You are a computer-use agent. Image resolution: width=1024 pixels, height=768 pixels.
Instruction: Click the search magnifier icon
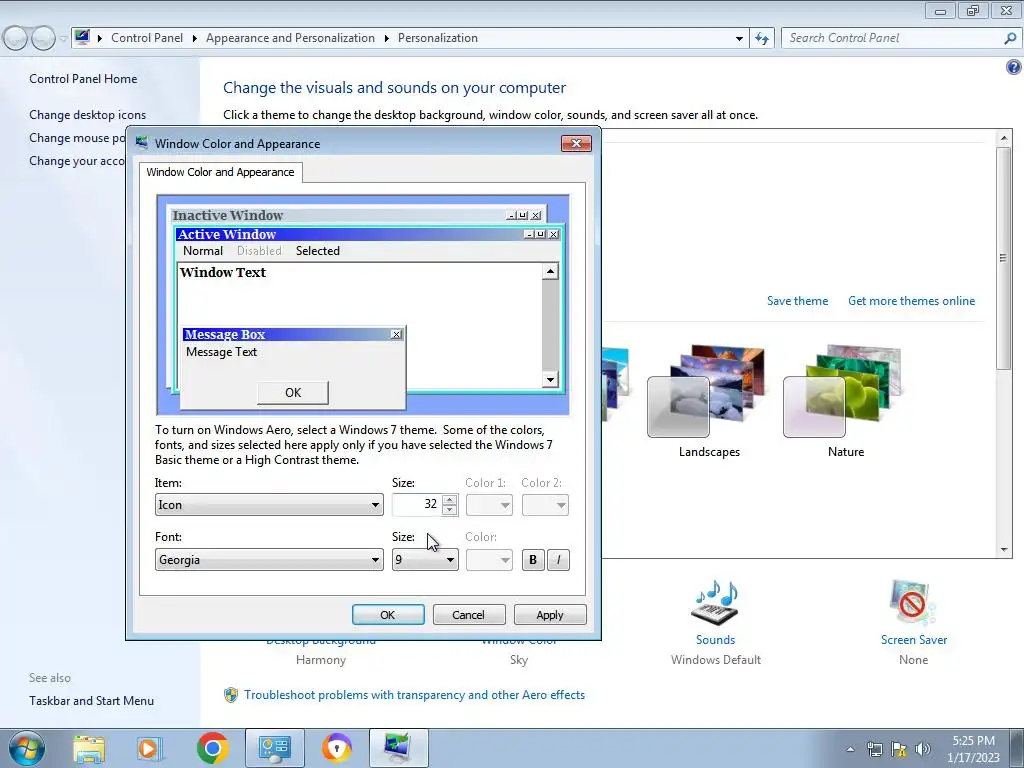point(1010,38)
